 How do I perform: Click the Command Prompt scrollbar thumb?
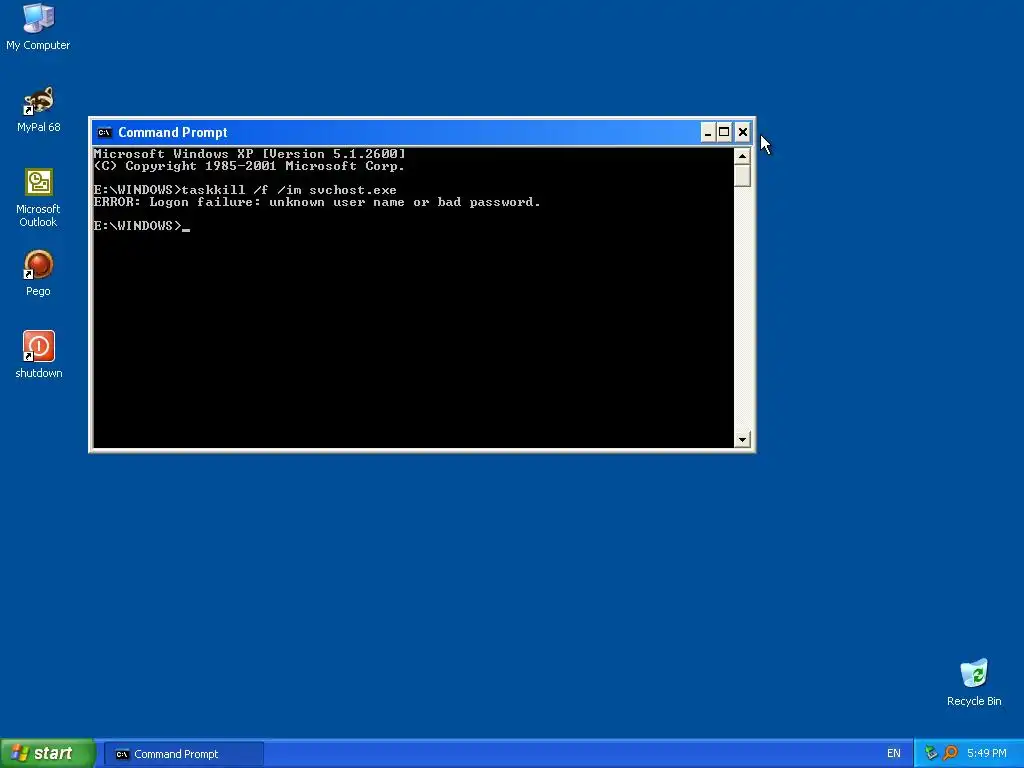[742, 176]
